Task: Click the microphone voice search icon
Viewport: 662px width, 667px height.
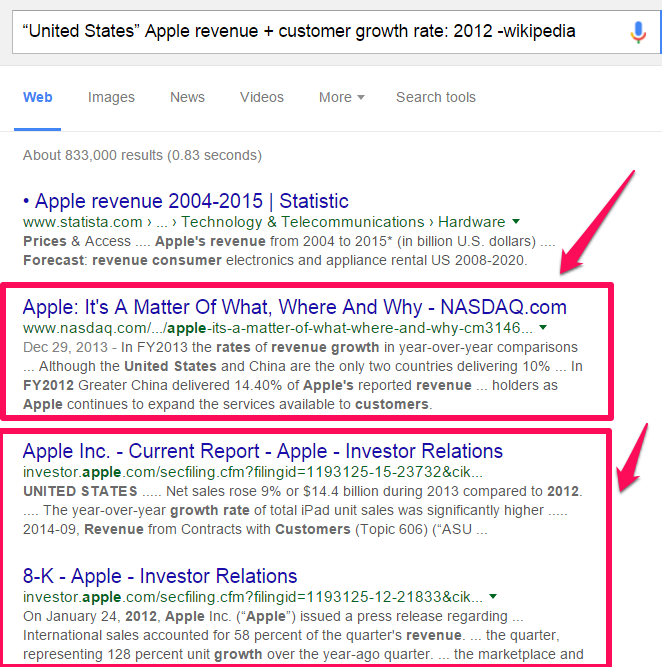Action: point(637,32)
